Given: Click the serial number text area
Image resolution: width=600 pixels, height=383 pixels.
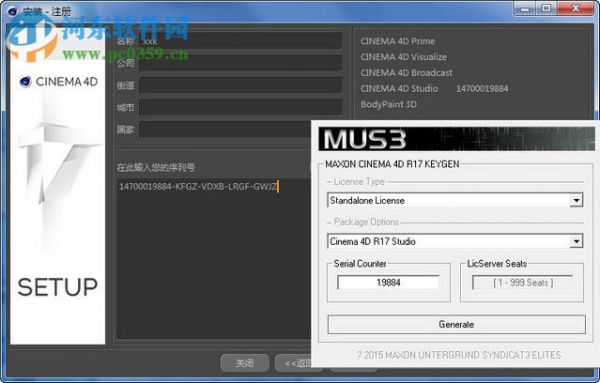Looking at the screenshot, I should 214,259.
